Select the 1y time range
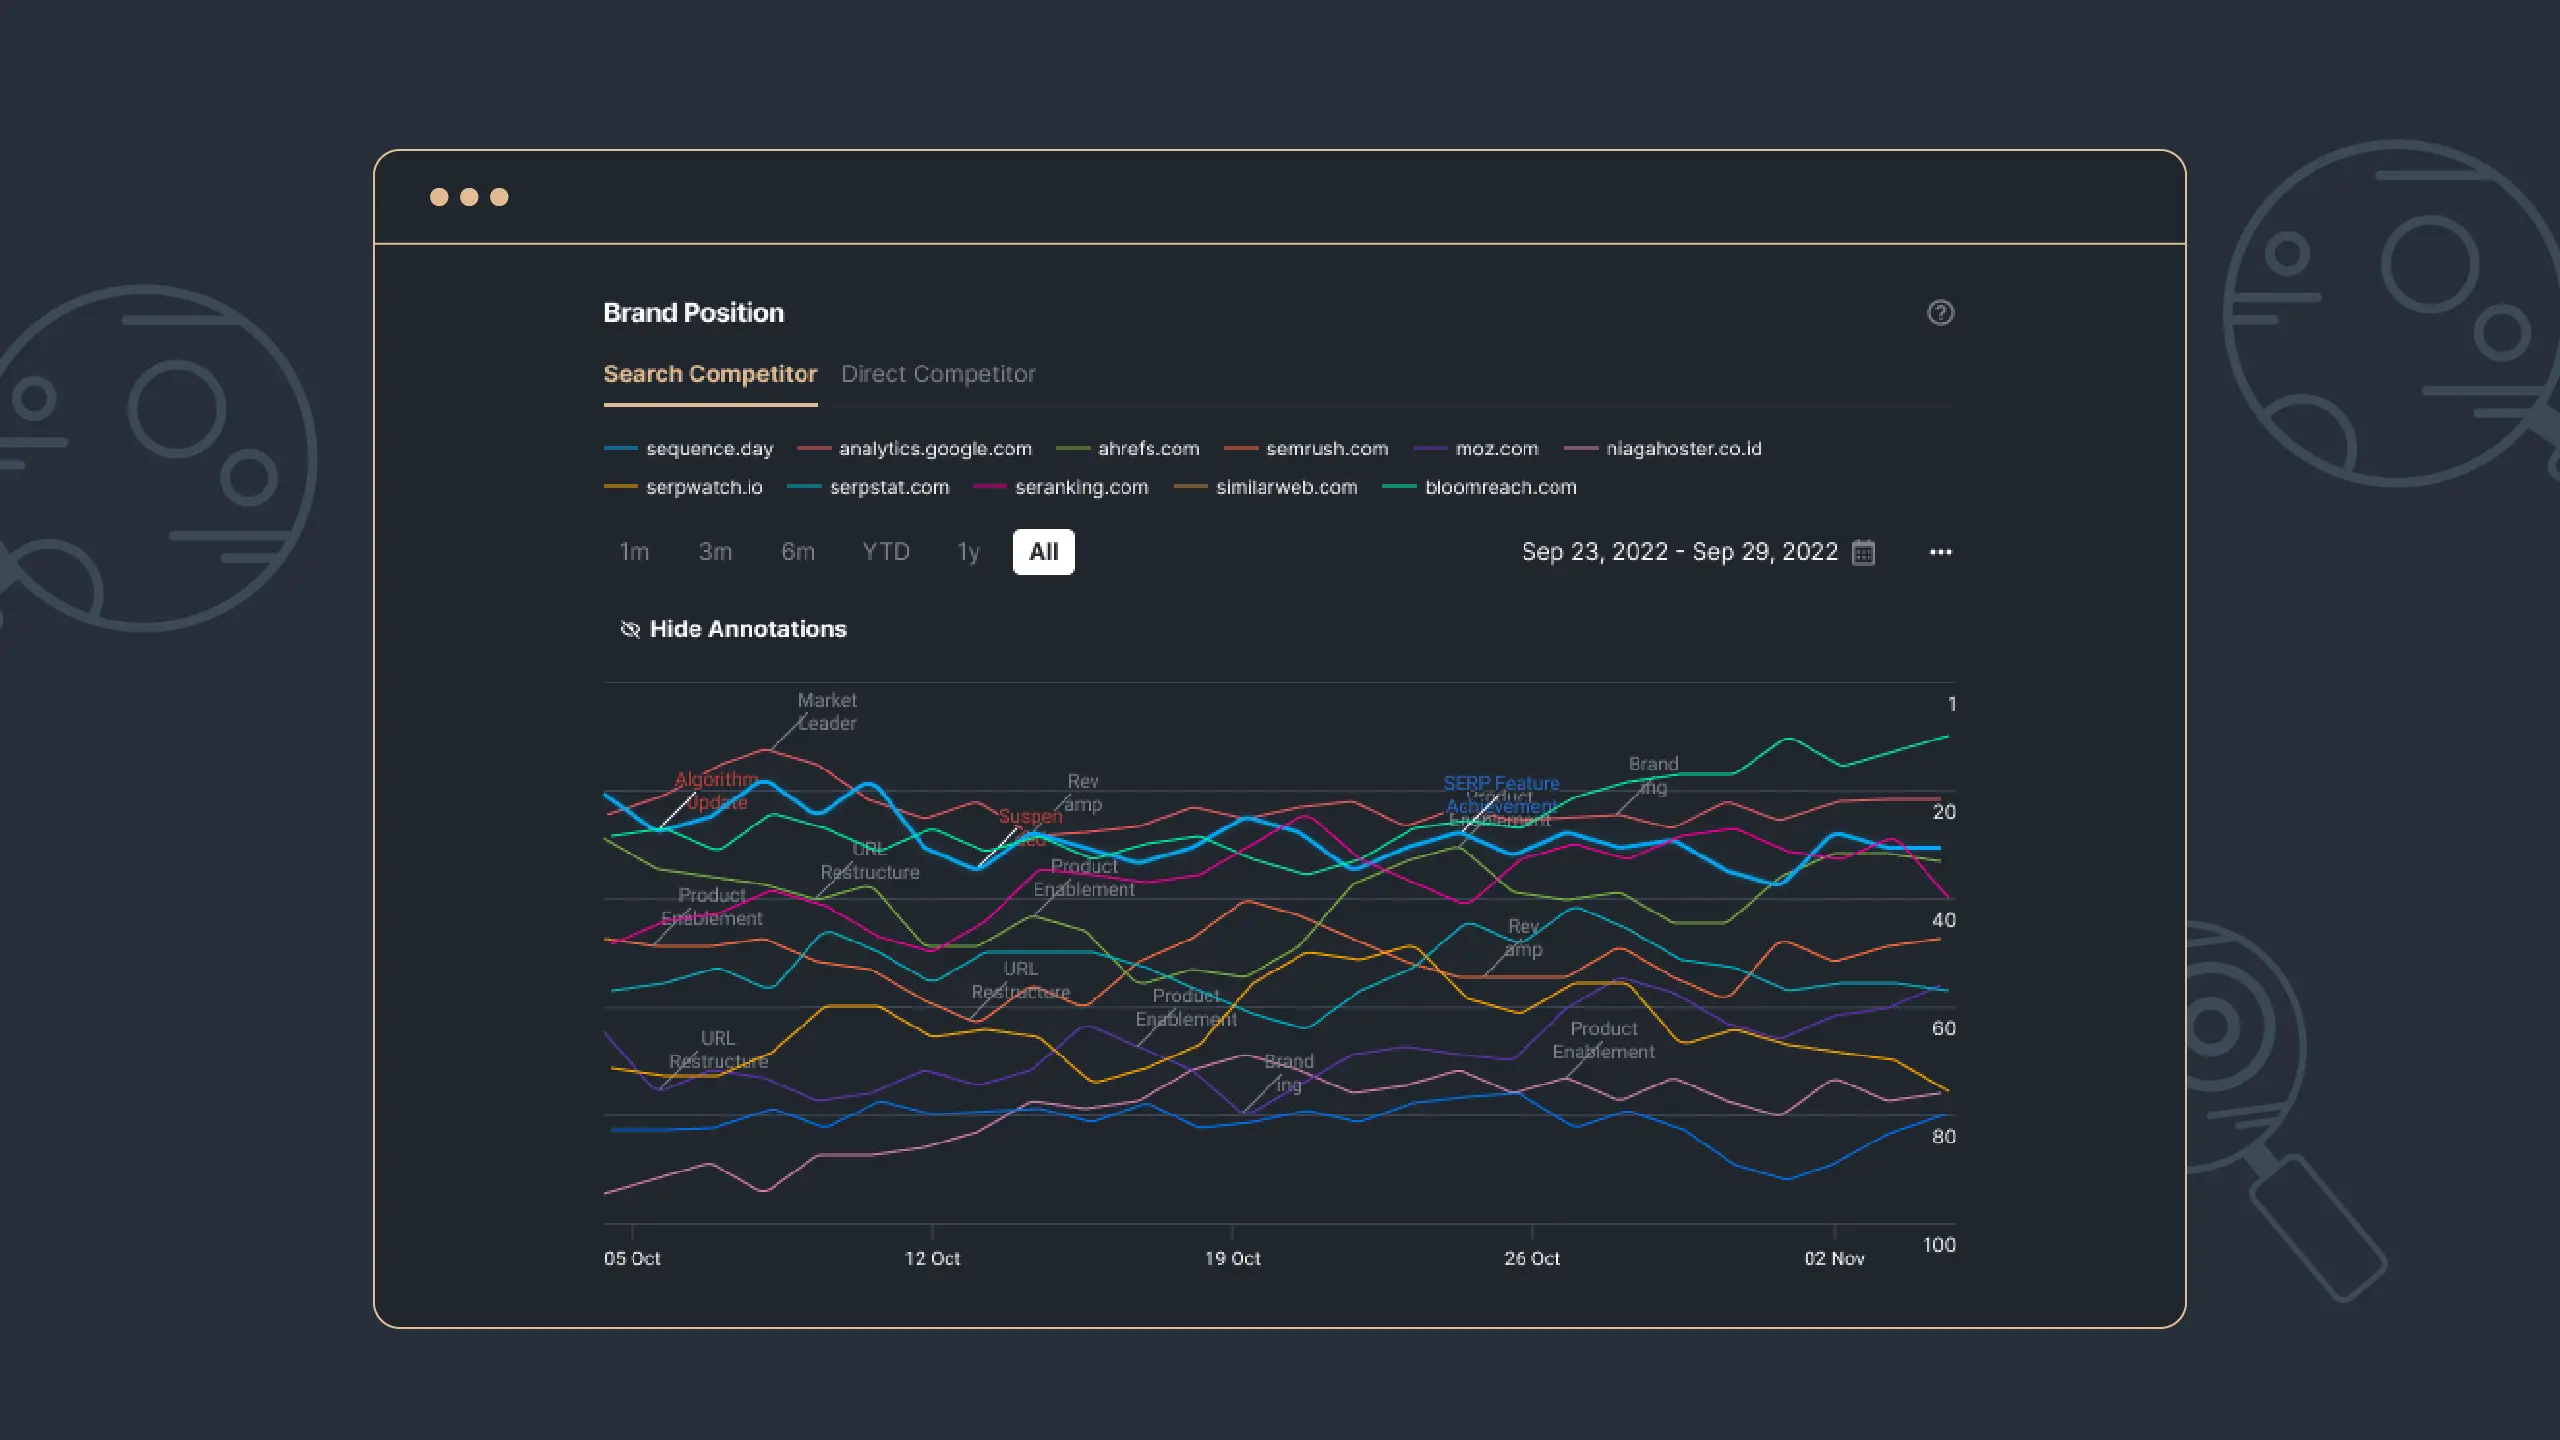Screen dimensions: 2560x1440 point(966,551)
